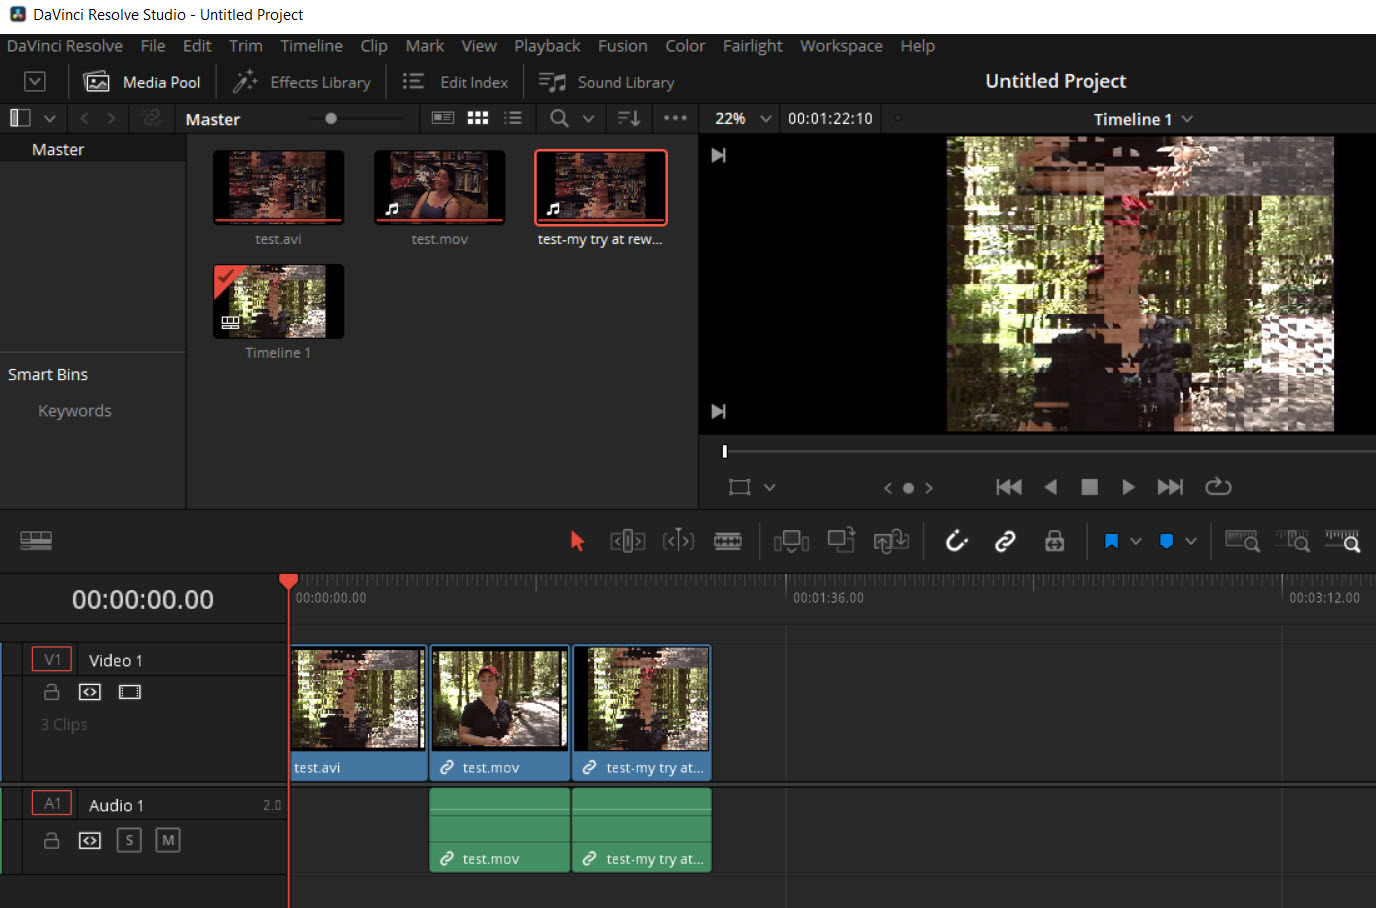The image size is (1376, 908).
Task: Open the Timeline menu
Action: point(311,46)
